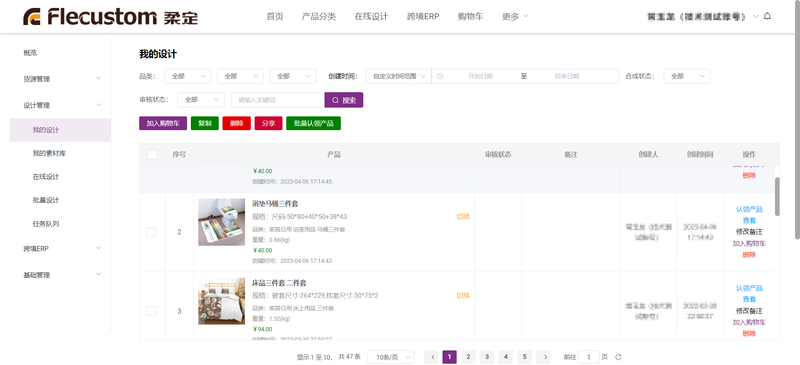The width and height of the screenshot is (800, 365).
Task: Go to 首页 in top navigation
Action: 274,16
